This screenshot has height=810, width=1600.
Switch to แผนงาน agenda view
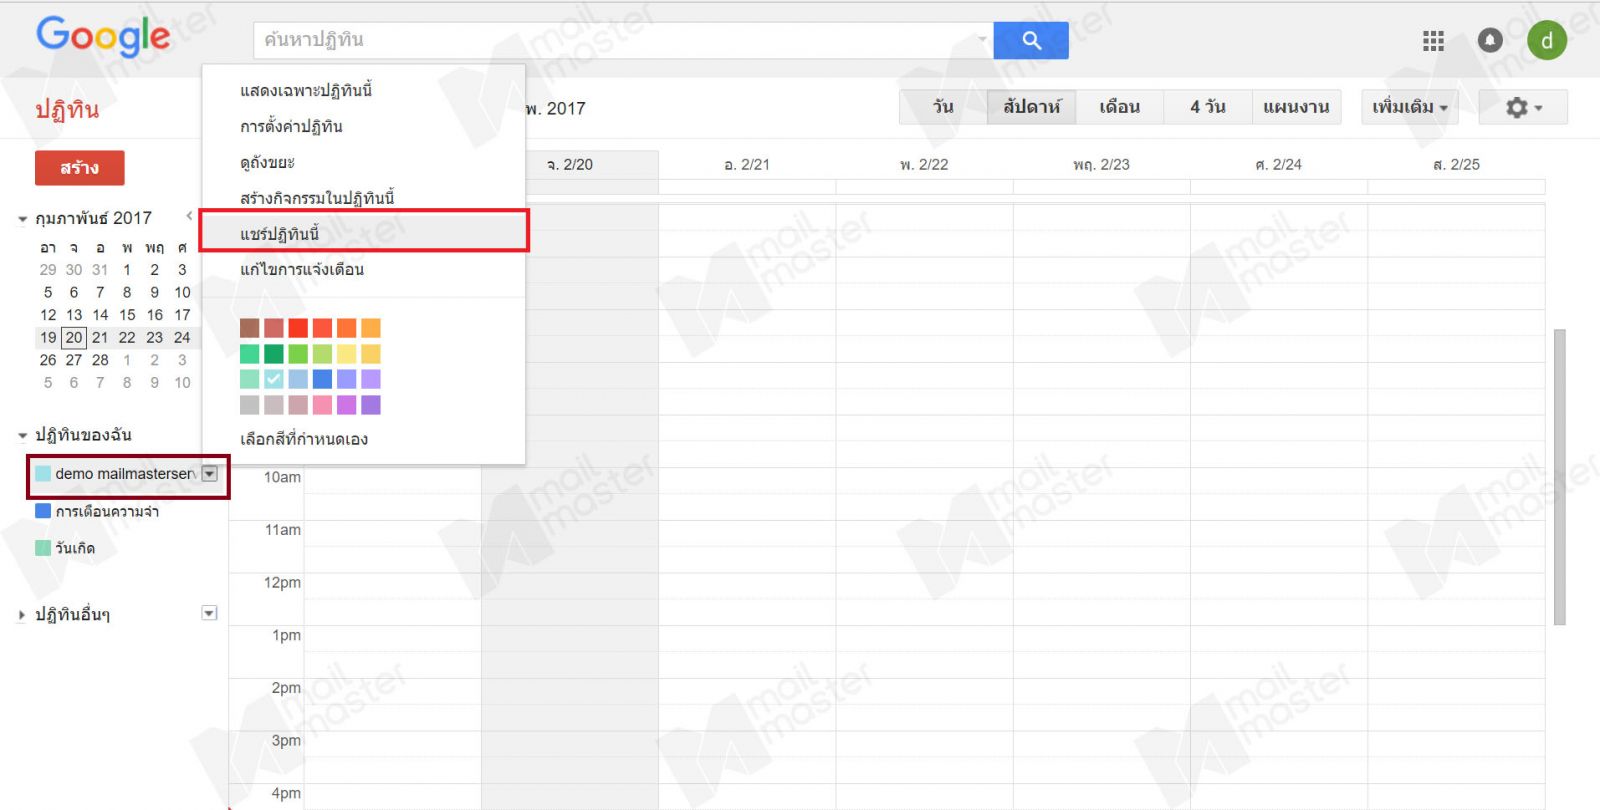1296,107
